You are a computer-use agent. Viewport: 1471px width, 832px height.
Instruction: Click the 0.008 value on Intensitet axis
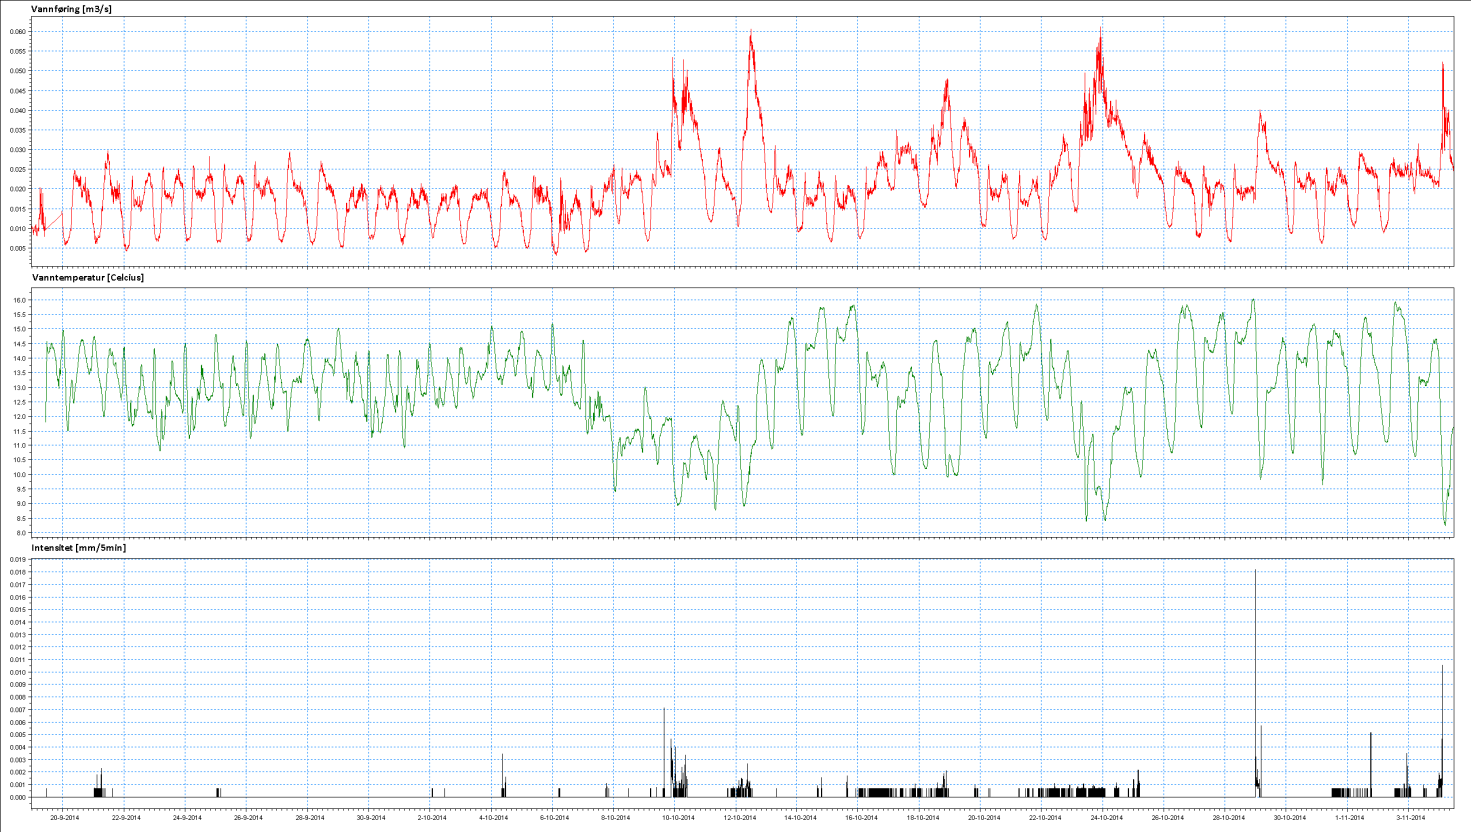click(17, 698)
